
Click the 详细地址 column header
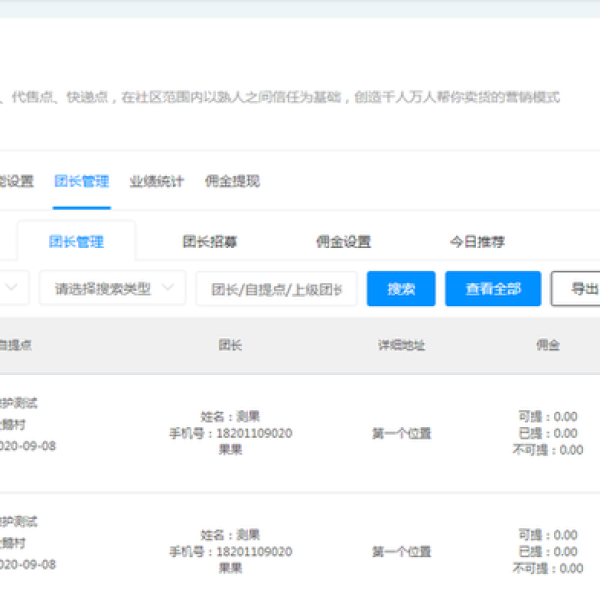point(401,345)
